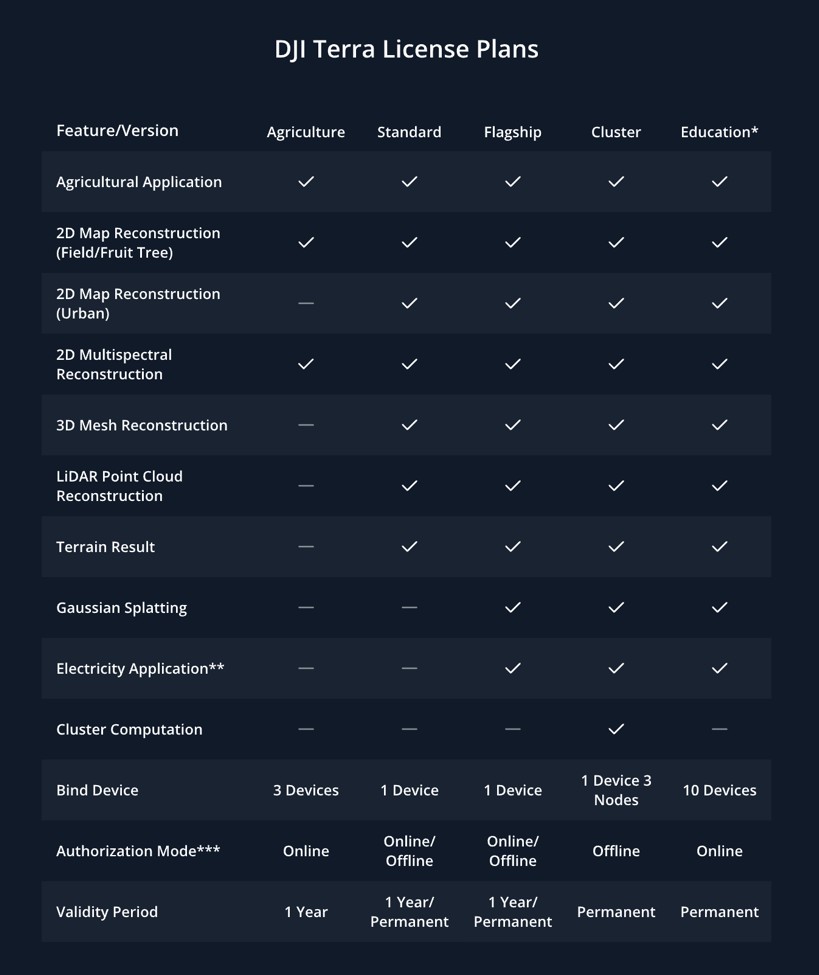This screenshot has height=975, width=819.
Task: Click the Education dash for Cluster Computation
Action: [719, 729]
